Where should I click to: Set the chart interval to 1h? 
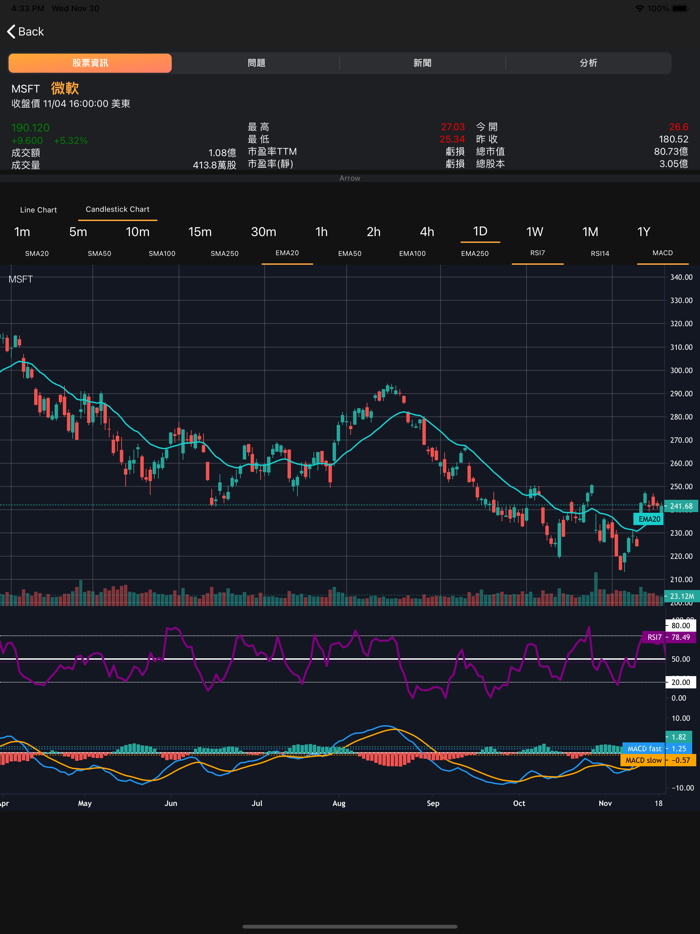point(322,232)
